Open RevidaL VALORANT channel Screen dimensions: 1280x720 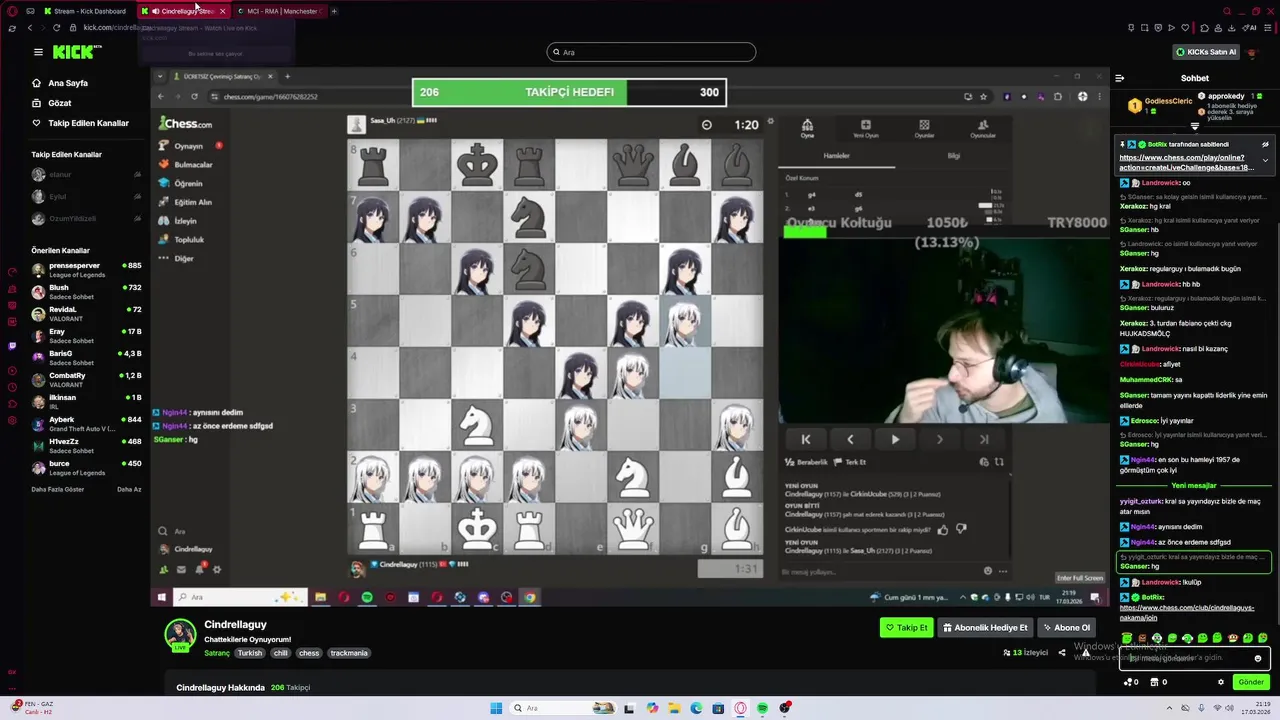click(88, 313)
